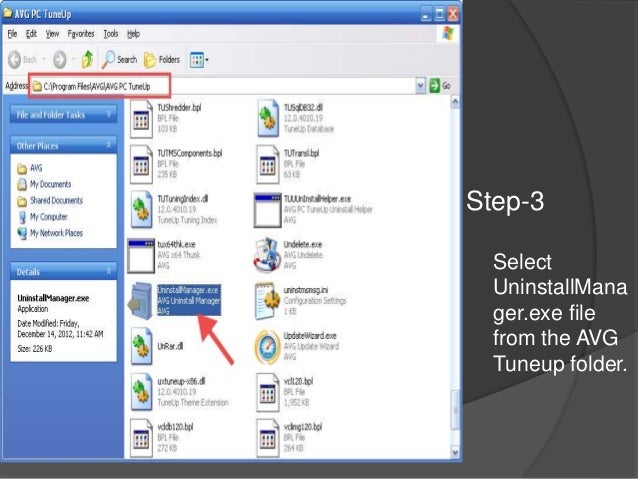This screenshot has width=638, height=479.
Task: Maximize the AVG PC TuneUp window
Action: point(439,15)
